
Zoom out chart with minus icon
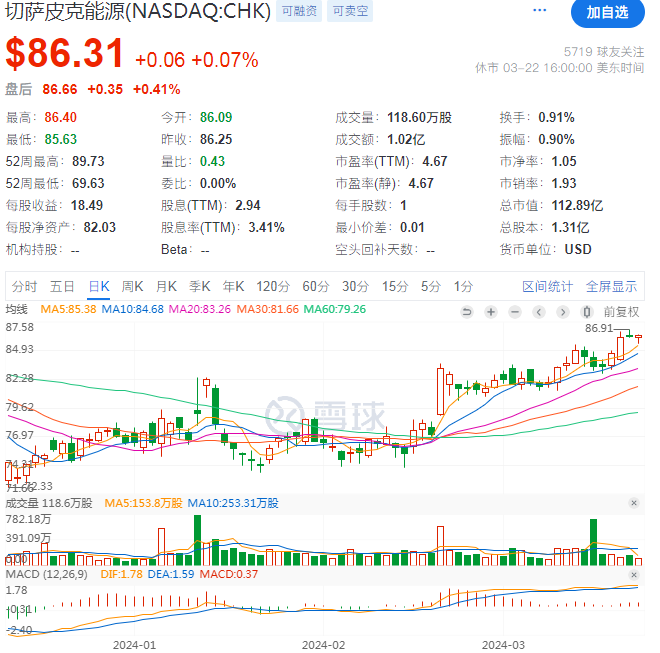515,312
